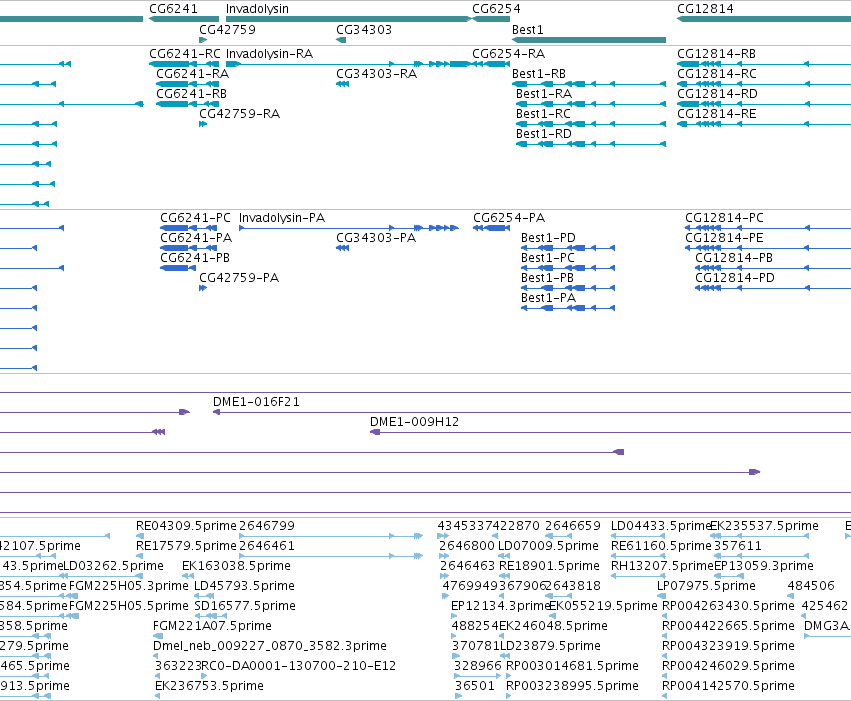Click protein CG12814-PD label
This screenshot has width=851, height=701.
coord(735,278)
